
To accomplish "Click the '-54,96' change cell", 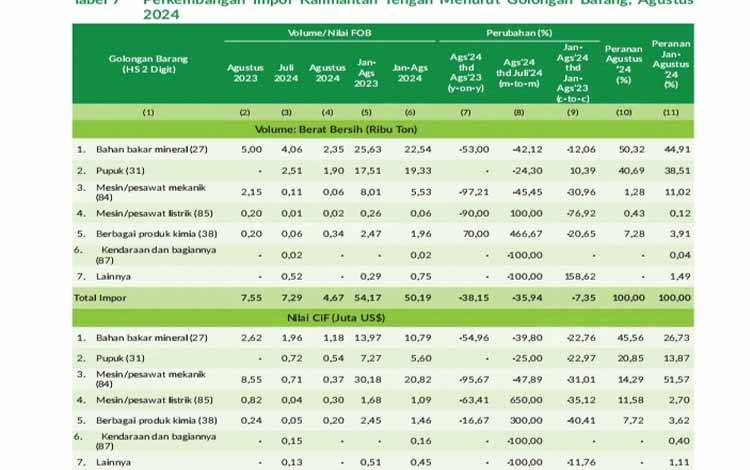I will pos(474,338).
